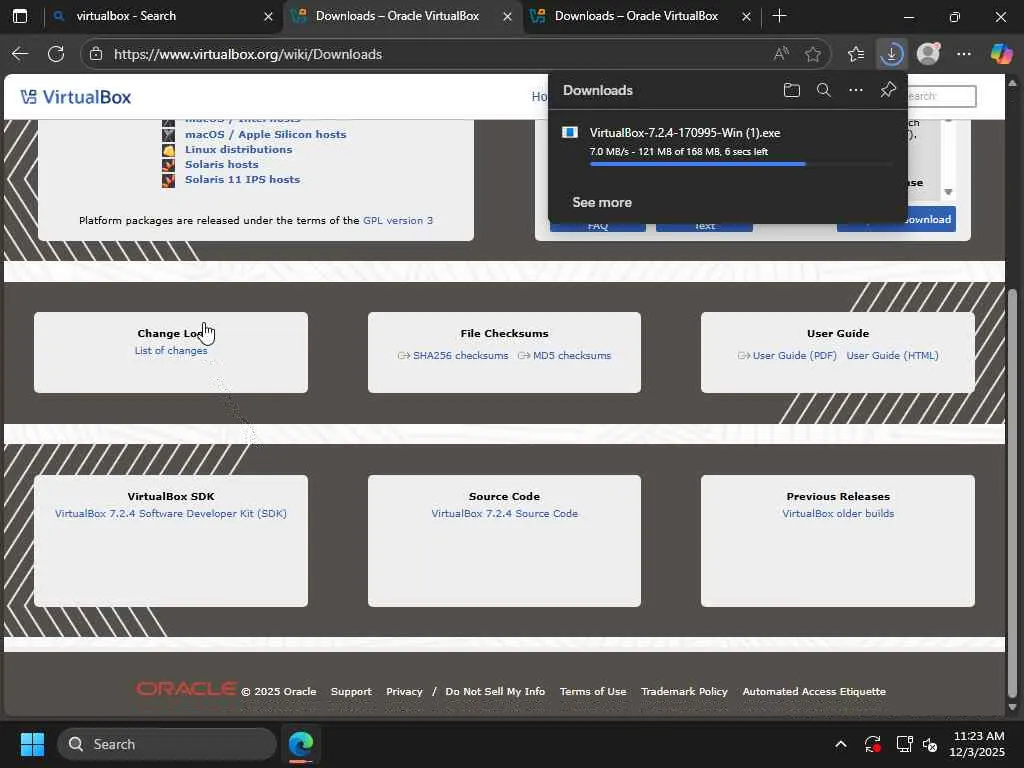Open the sync status tray icon
The image size is (1024, 768).
coord(872,744)
